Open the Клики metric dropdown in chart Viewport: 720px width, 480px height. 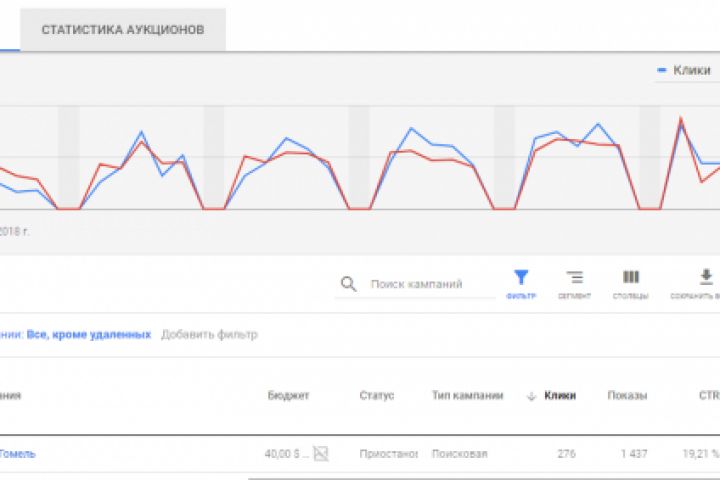click(x=690, y=71)
